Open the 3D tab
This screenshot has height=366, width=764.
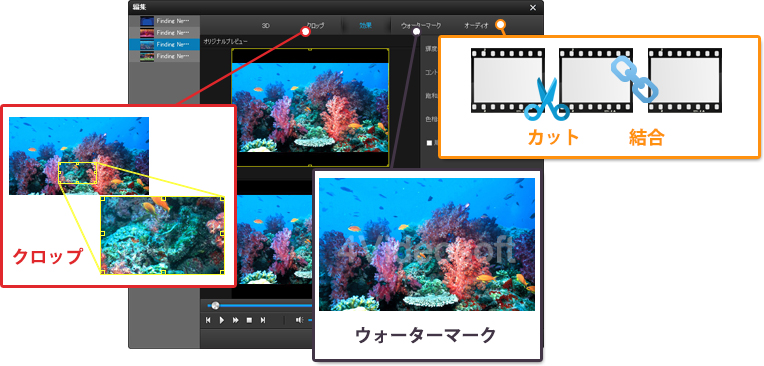pos(266,25)
